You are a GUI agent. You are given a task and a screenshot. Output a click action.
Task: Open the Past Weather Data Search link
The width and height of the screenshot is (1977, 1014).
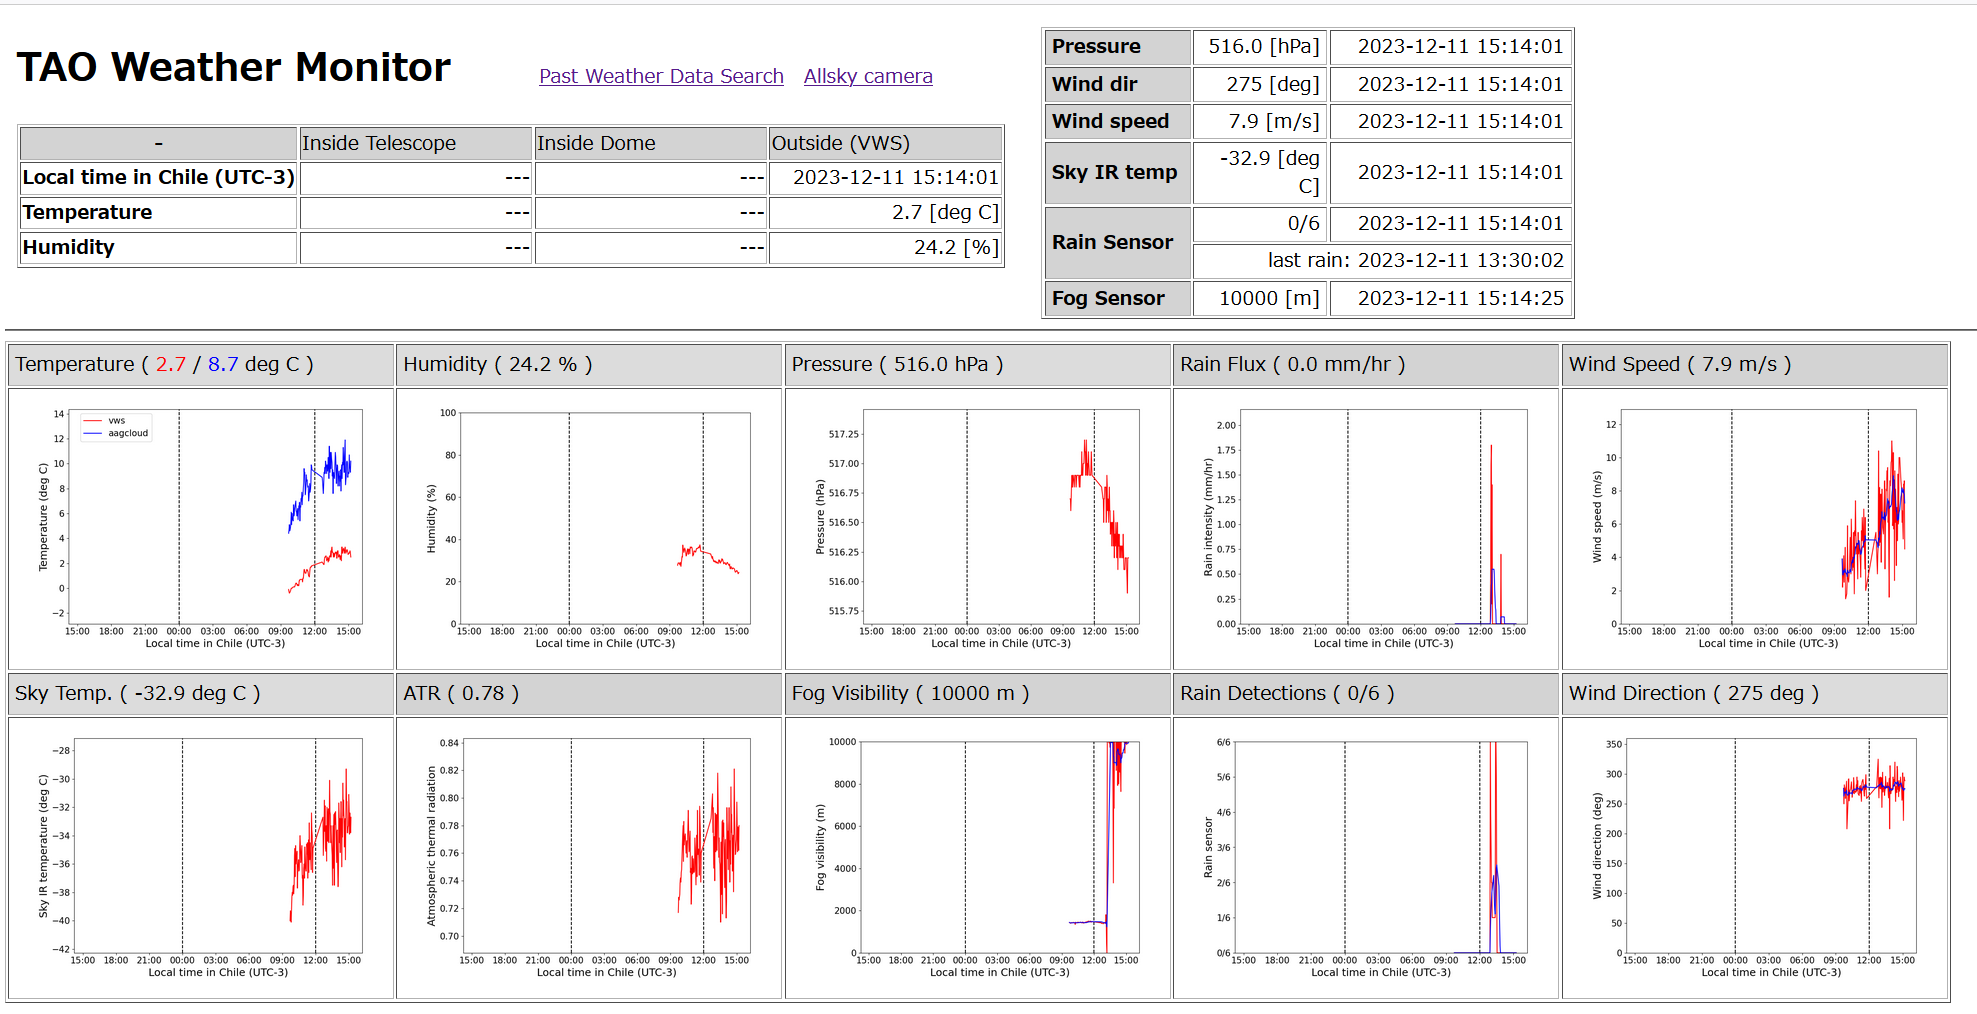[x=661, y=76]
